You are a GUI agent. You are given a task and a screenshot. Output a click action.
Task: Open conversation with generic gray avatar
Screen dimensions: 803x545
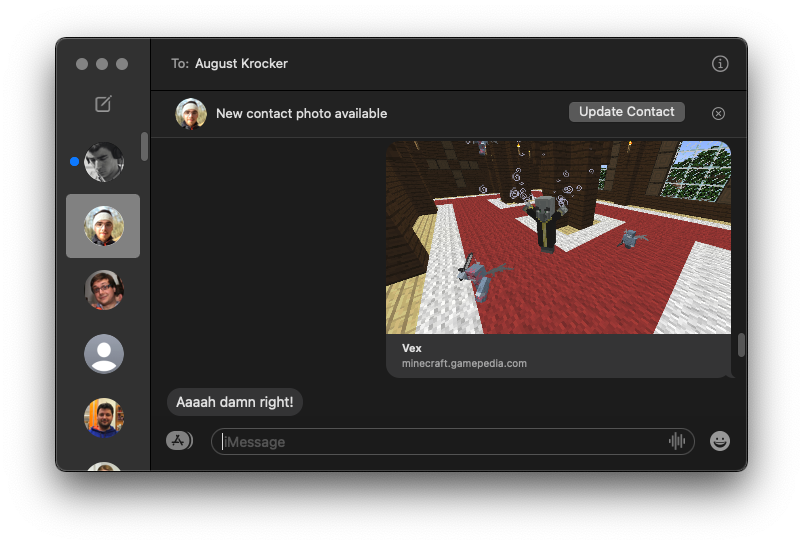coord(103,354)
